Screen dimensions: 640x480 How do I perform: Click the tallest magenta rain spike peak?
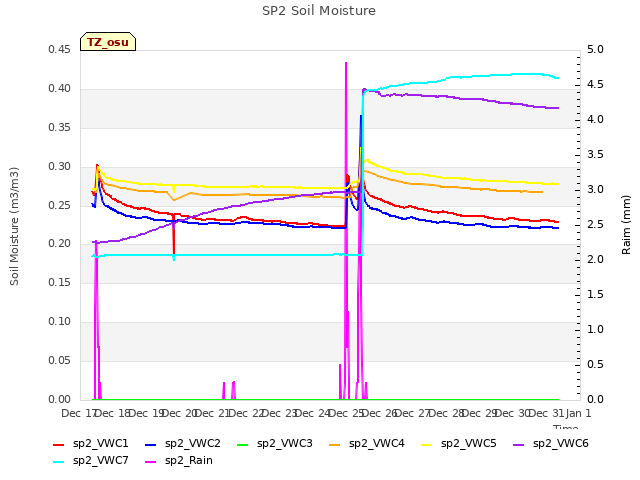coord(346,63)
